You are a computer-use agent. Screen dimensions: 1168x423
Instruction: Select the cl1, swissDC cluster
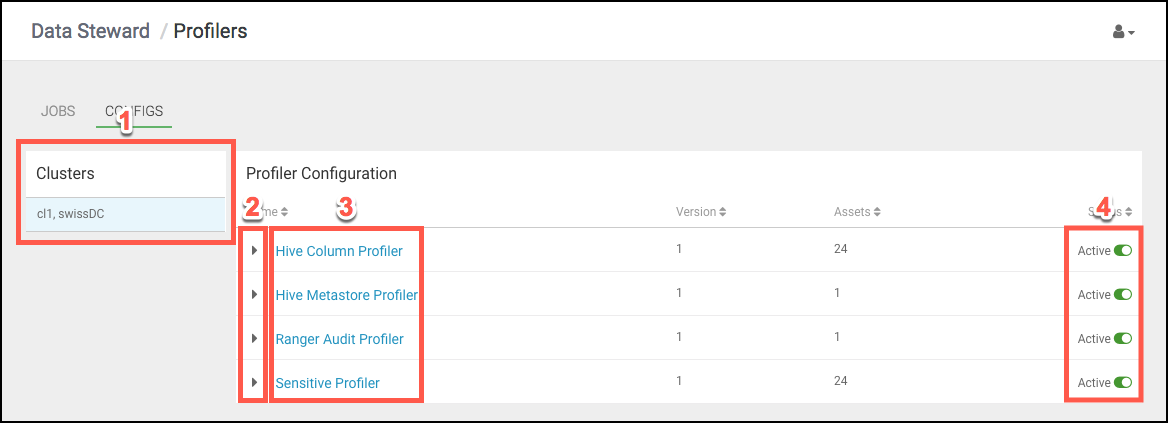[126, 214]
